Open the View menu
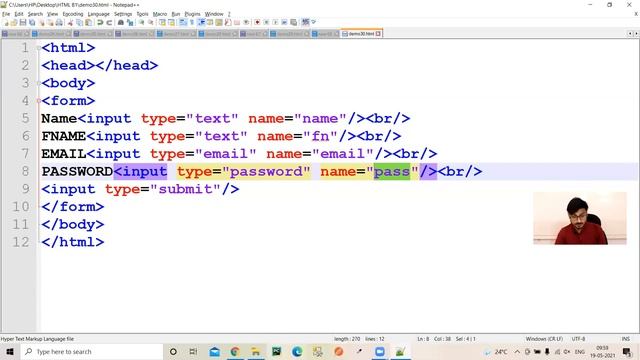640x360 pixels. pyautogui.click(x=52, y=14)
